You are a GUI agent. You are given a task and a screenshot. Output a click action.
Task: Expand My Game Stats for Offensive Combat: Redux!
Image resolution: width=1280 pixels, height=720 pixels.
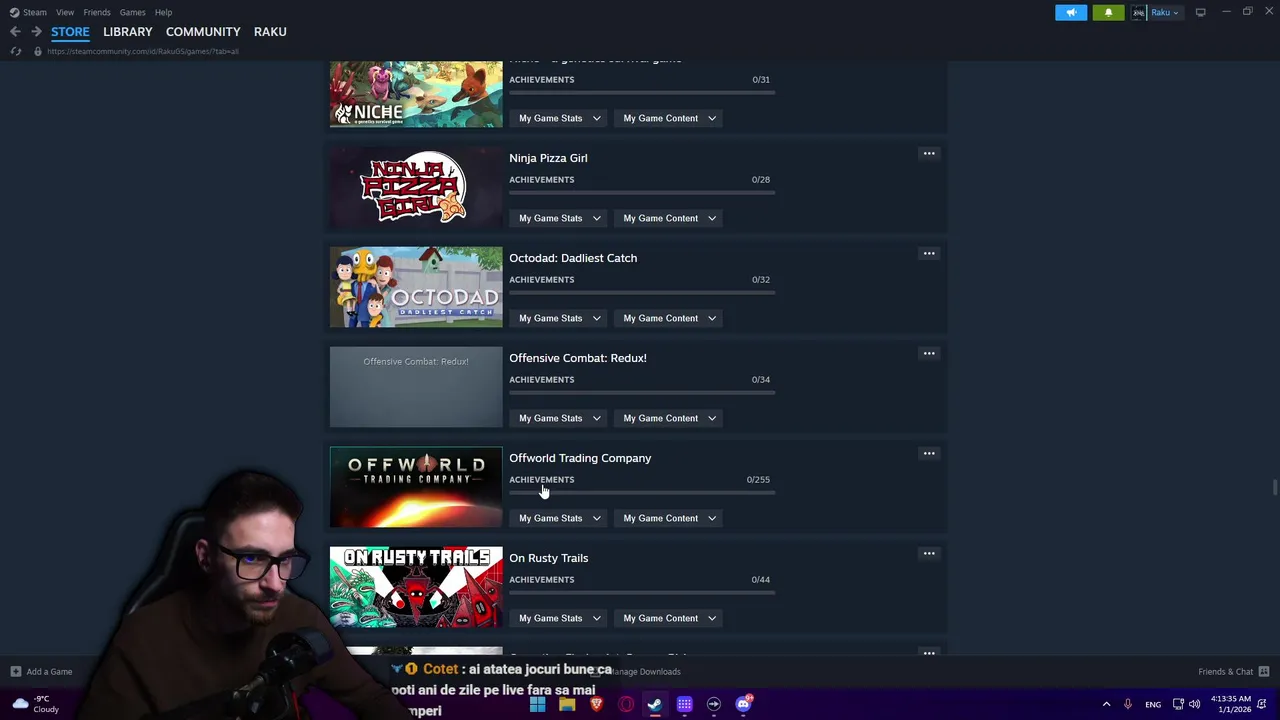point(560,418)
